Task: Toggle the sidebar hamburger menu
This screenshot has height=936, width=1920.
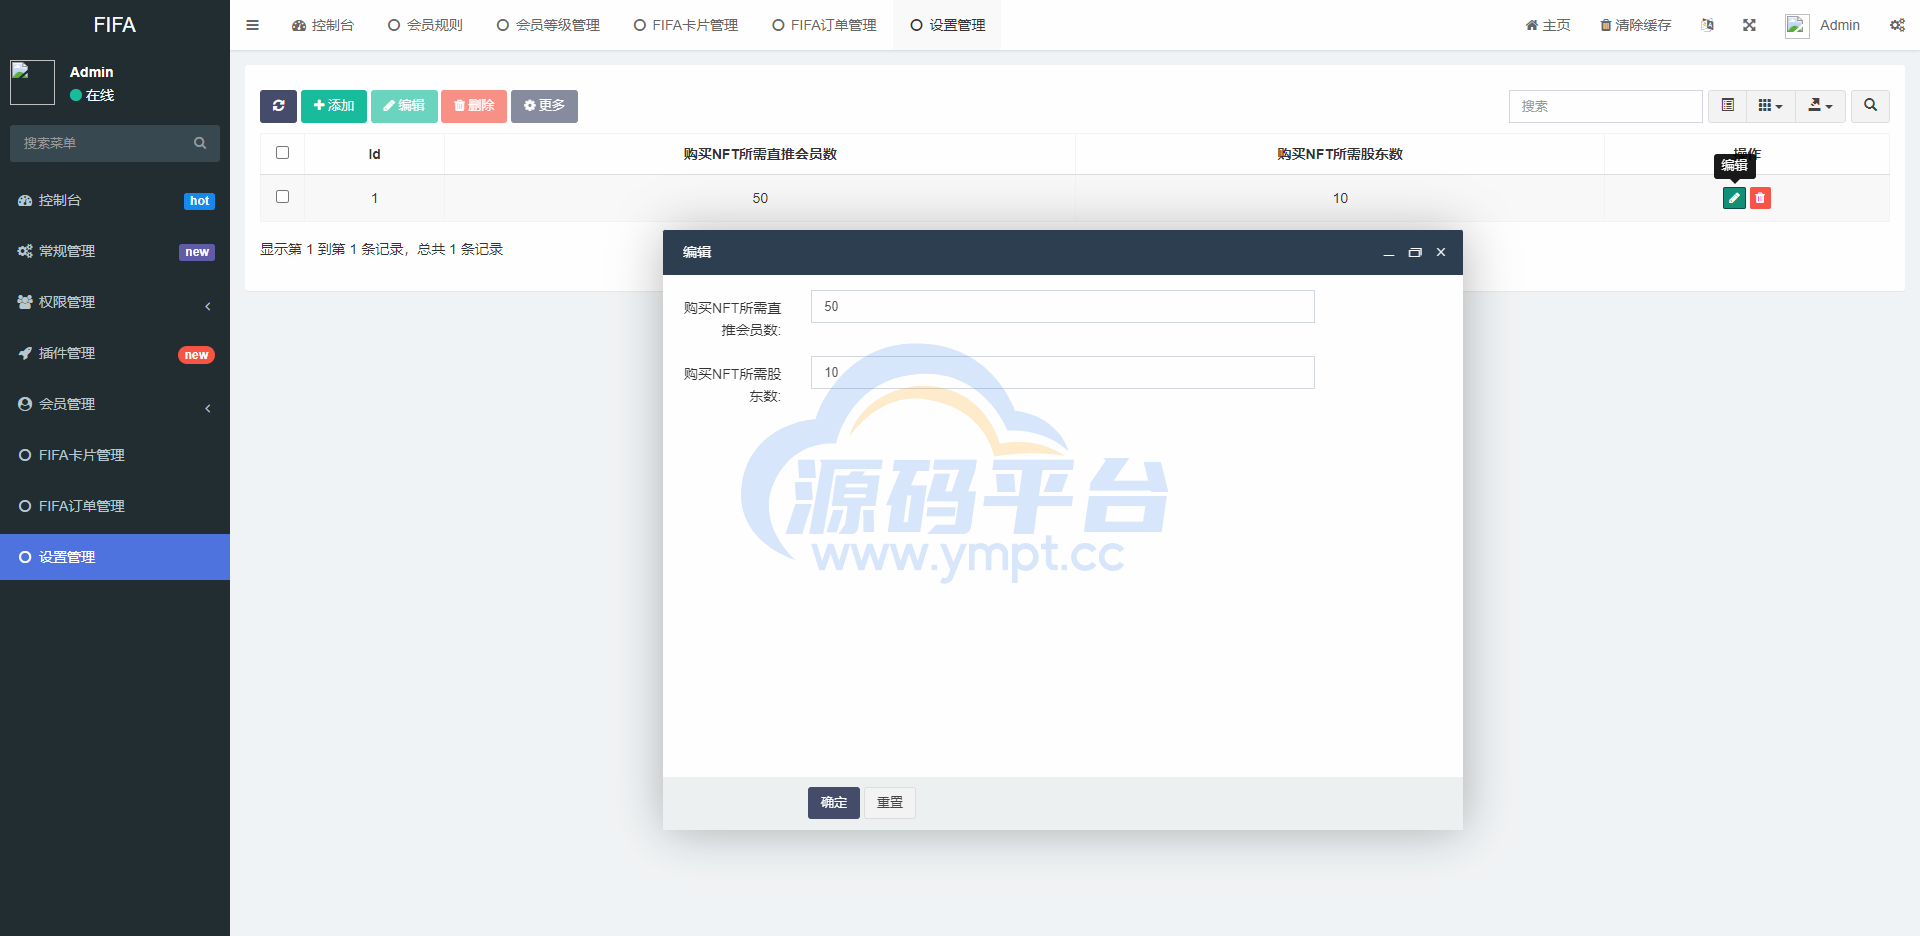Action: 252,25
